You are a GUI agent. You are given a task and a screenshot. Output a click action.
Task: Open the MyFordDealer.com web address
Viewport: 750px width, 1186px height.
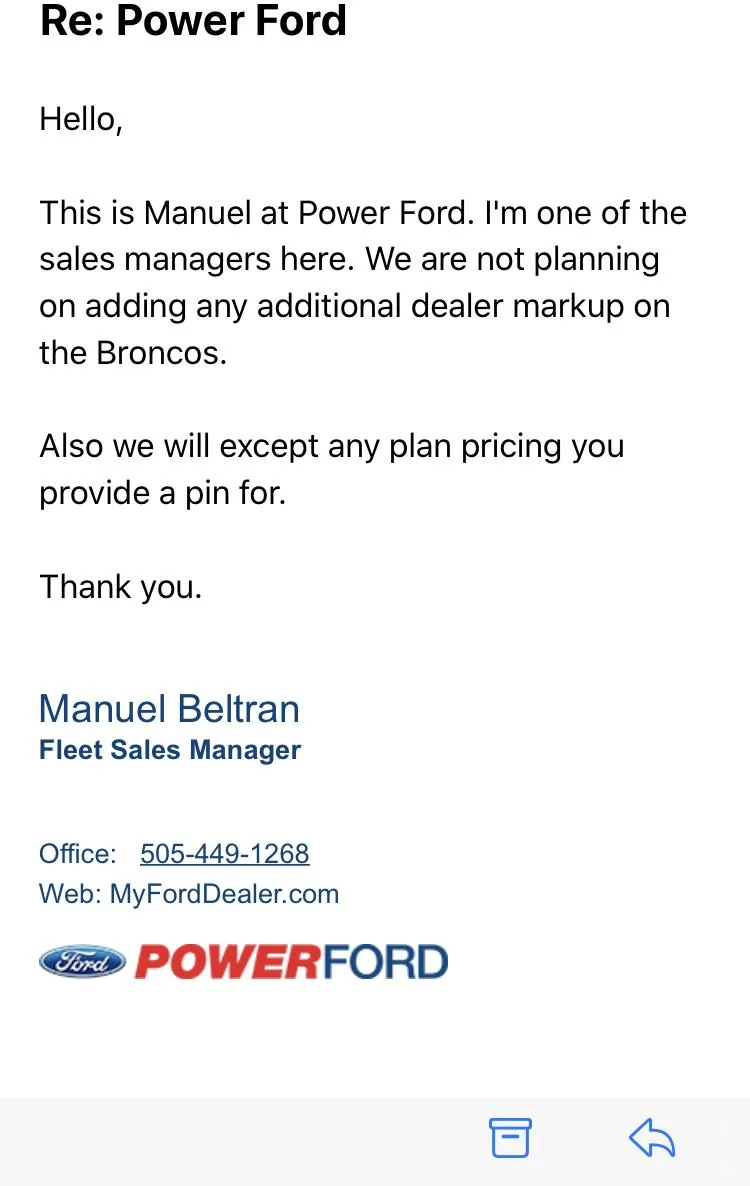[225, 894]
